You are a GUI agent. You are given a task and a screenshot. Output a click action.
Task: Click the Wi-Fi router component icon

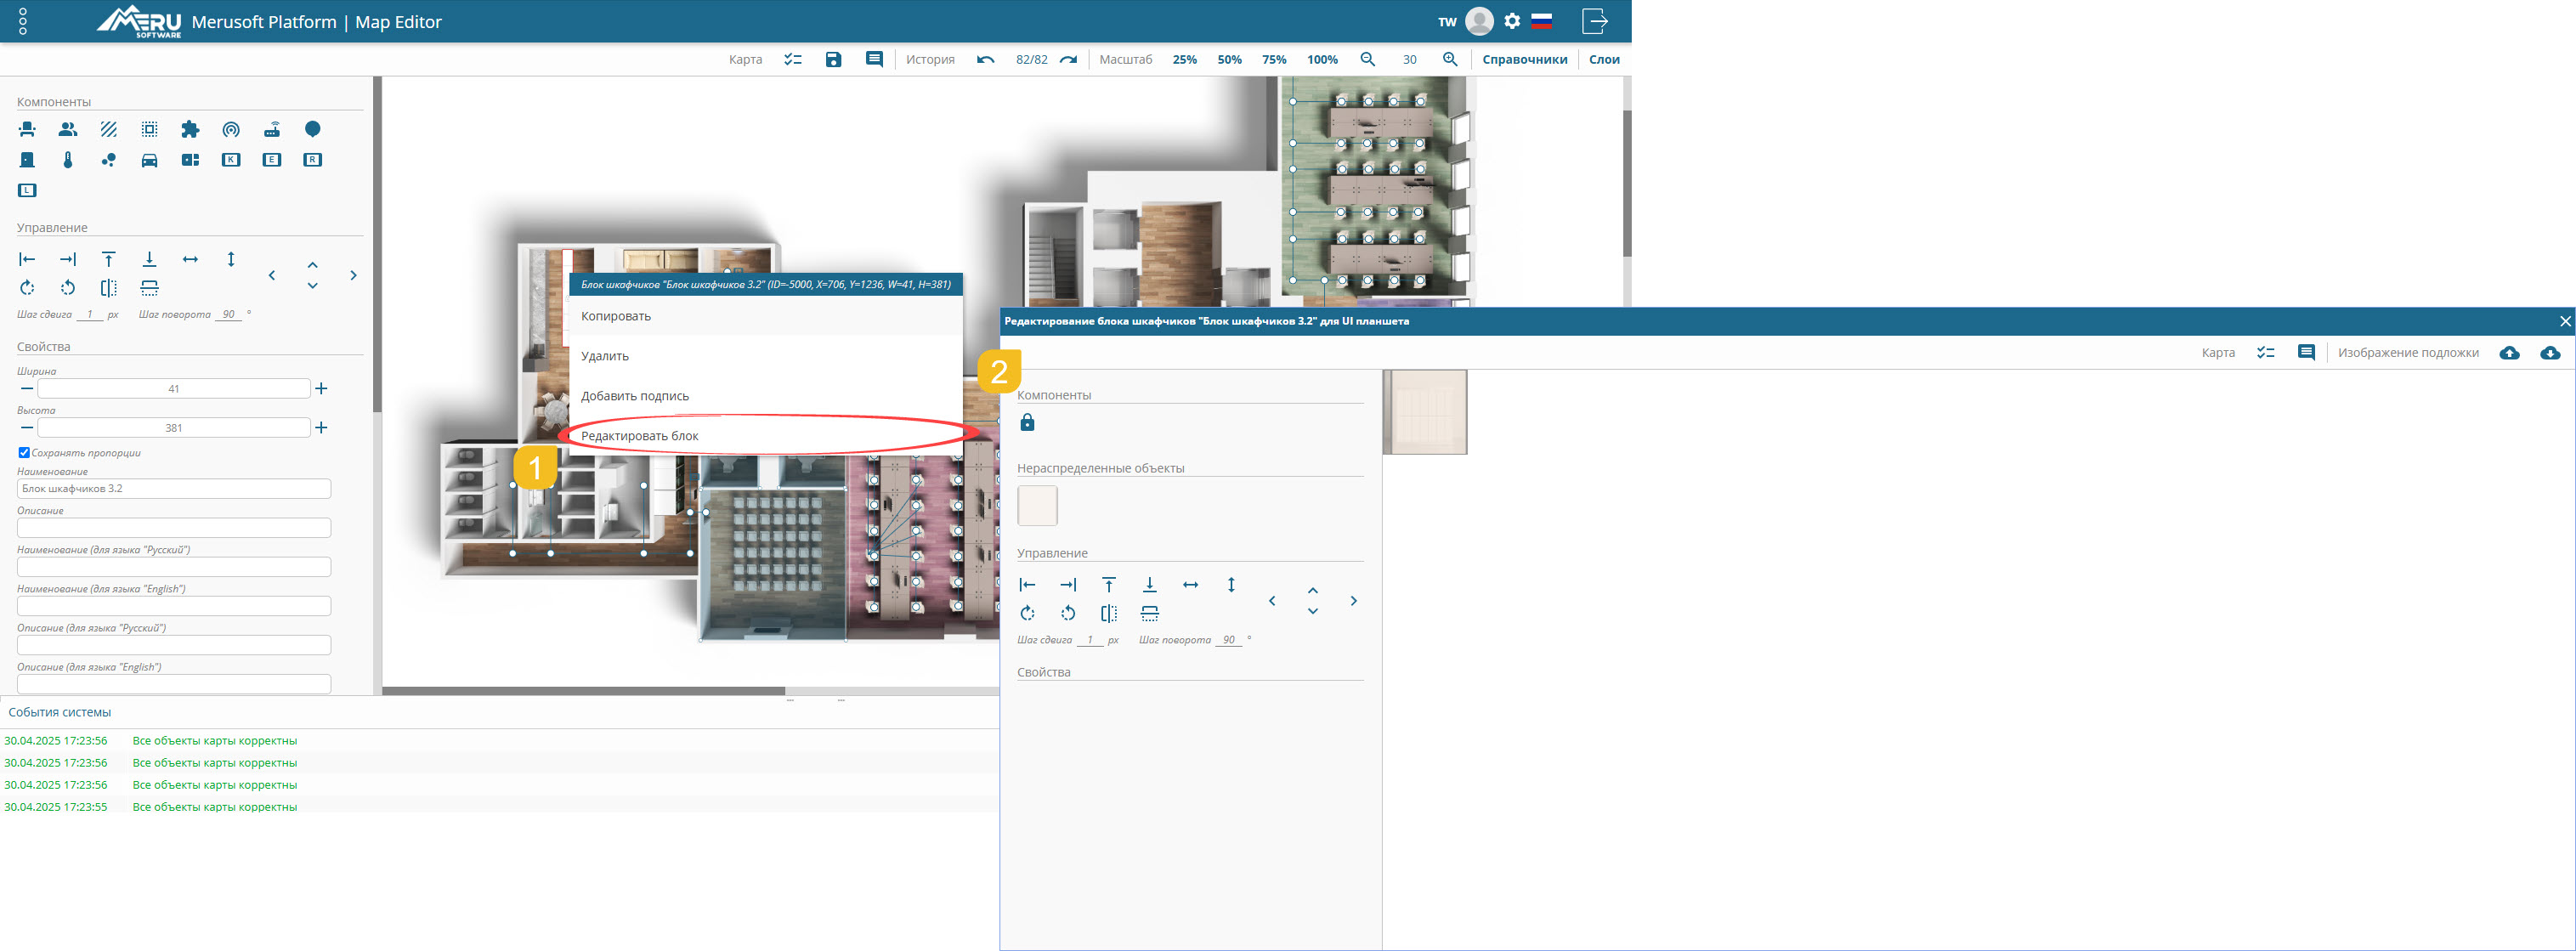[272, 129]
